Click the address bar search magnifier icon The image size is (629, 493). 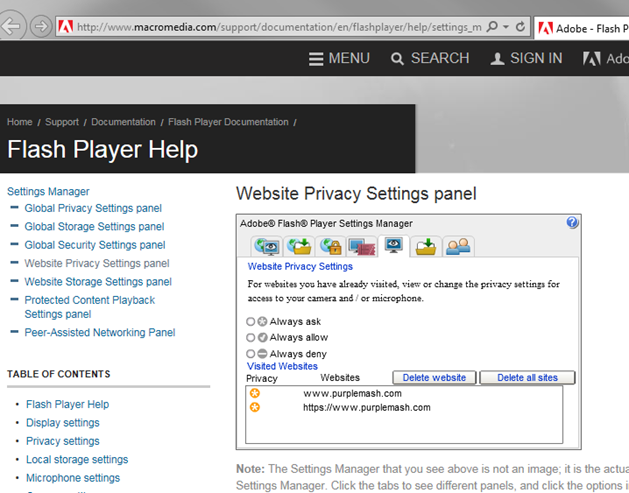pos(492,27)
